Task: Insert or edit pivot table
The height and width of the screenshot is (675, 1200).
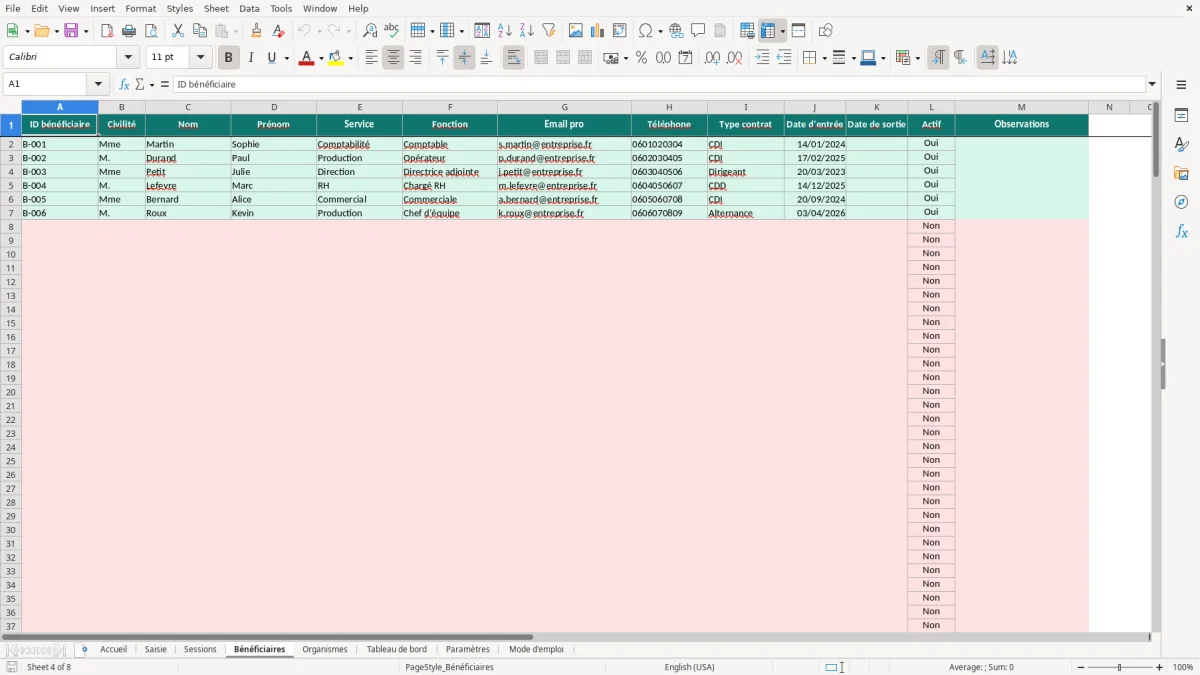Action: (x=620, y=31)
